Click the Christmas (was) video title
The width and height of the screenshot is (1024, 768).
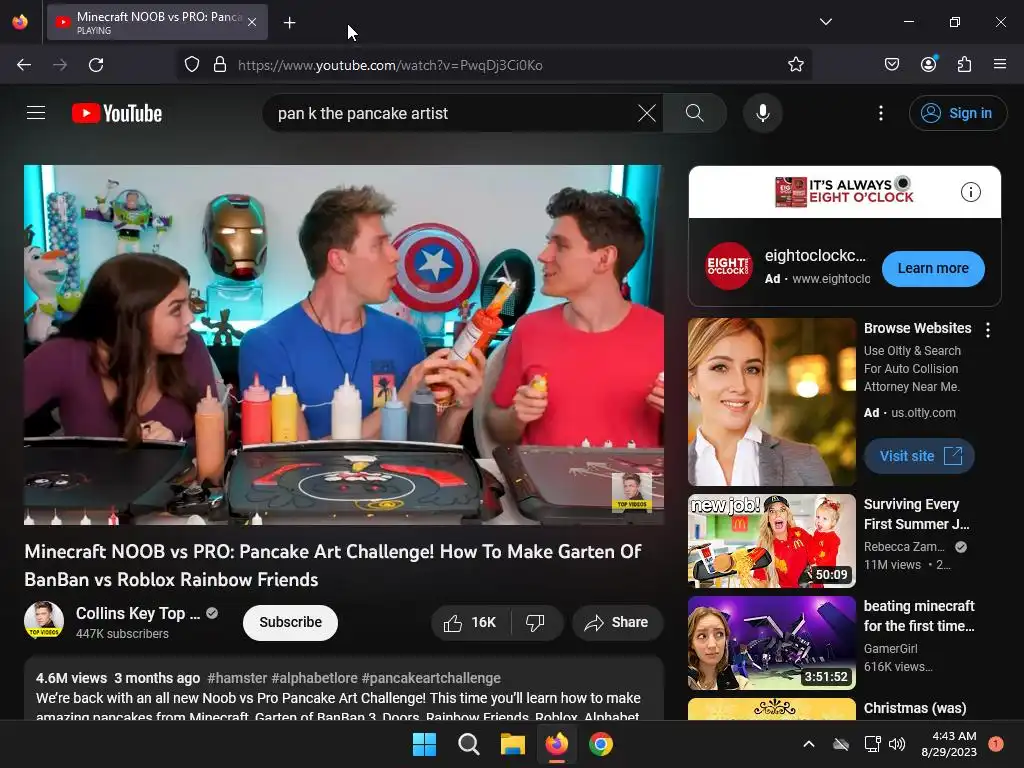coord(914,708)
